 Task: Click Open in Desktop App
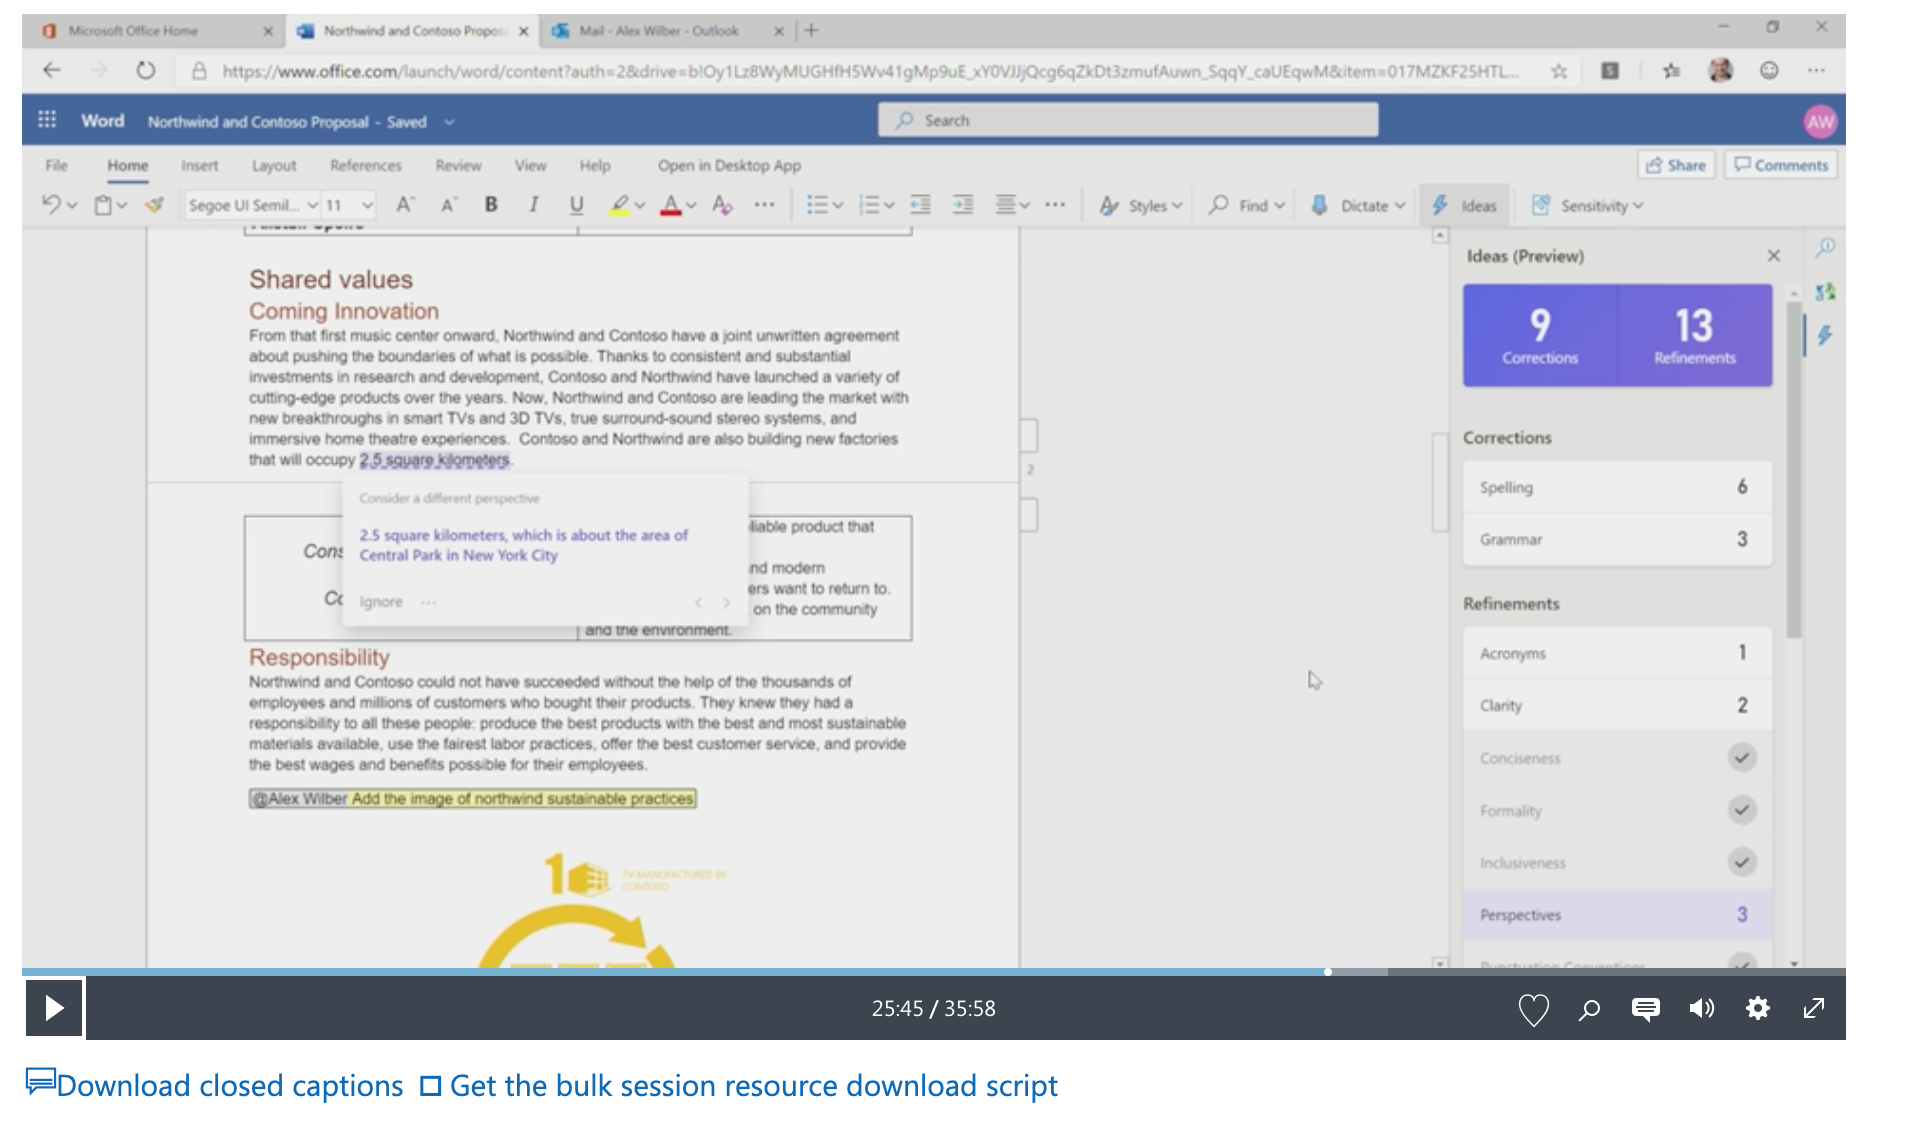click(x=729, y=165)
